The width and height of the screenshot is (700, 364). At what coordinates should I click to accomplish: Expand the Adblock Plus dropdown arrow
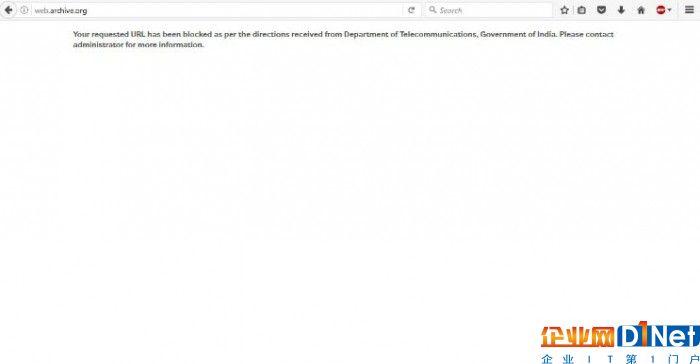[x=669, y=10]
